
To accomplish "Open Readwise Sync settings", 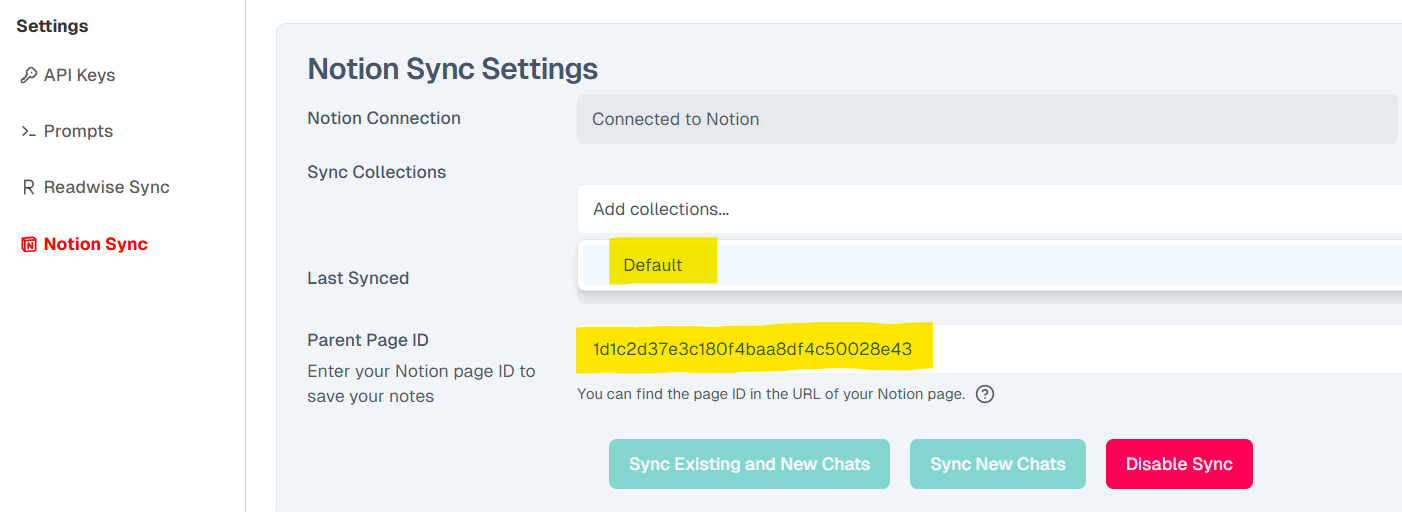I will click(107, 187).
